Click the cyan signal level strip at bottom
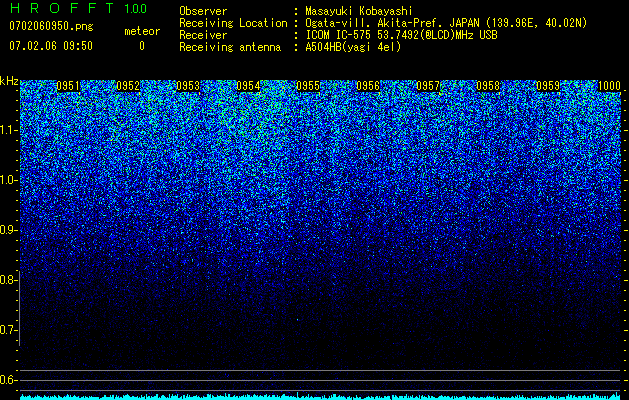The width and height of the screenshot is (629, 400). [321, 397]
